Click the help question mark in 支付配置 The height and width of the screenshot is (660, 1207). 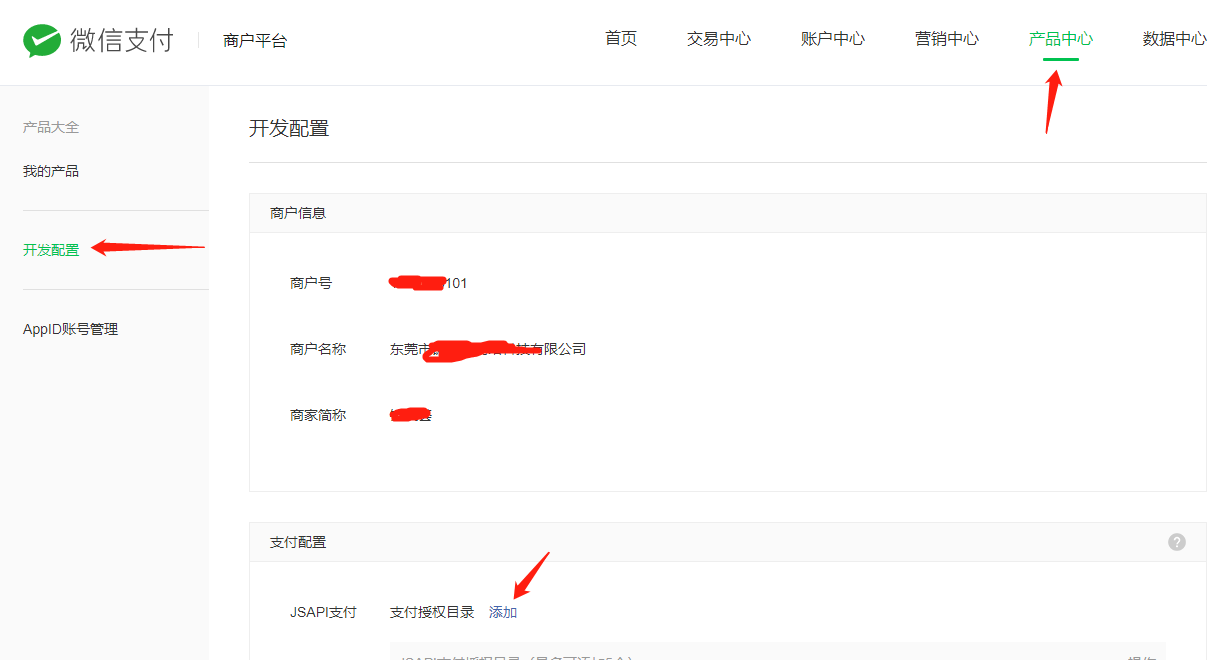1177,542
